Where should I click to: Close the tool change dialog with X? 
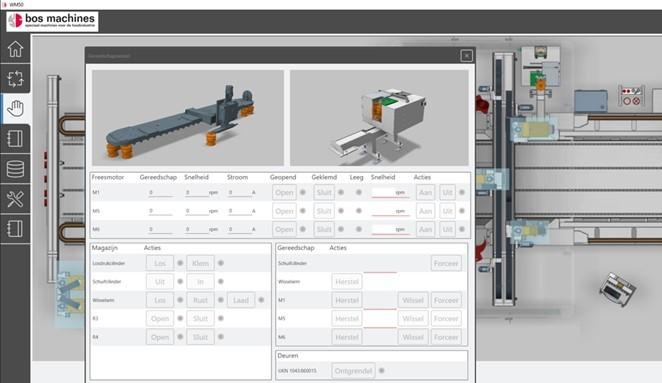click(467, 56)
